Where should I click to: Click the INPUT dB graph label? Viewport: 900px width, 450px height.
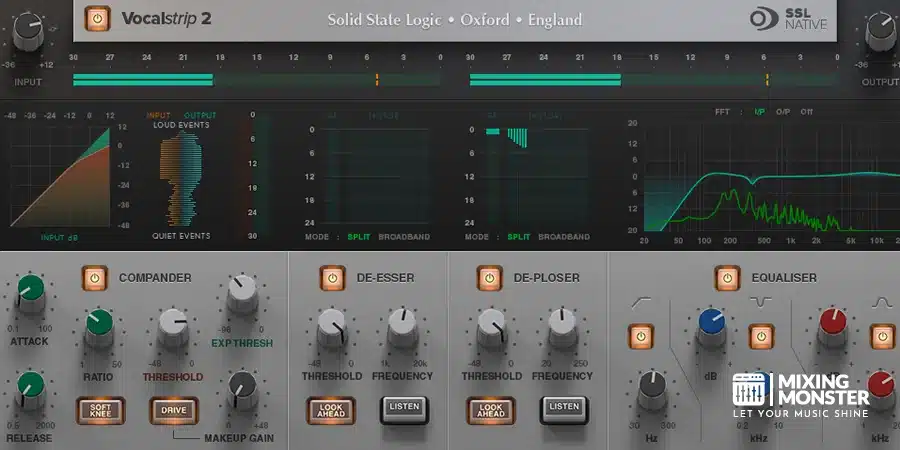(60, 237)
